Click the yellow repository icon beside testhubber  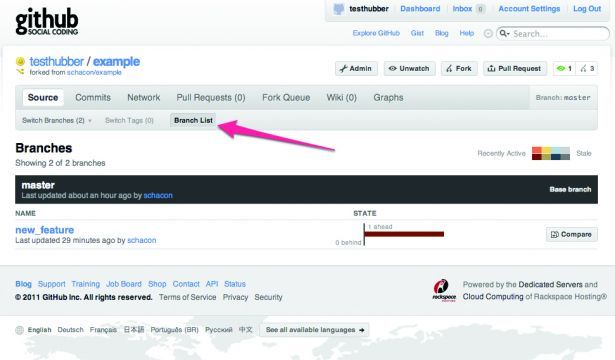point(20,62)
